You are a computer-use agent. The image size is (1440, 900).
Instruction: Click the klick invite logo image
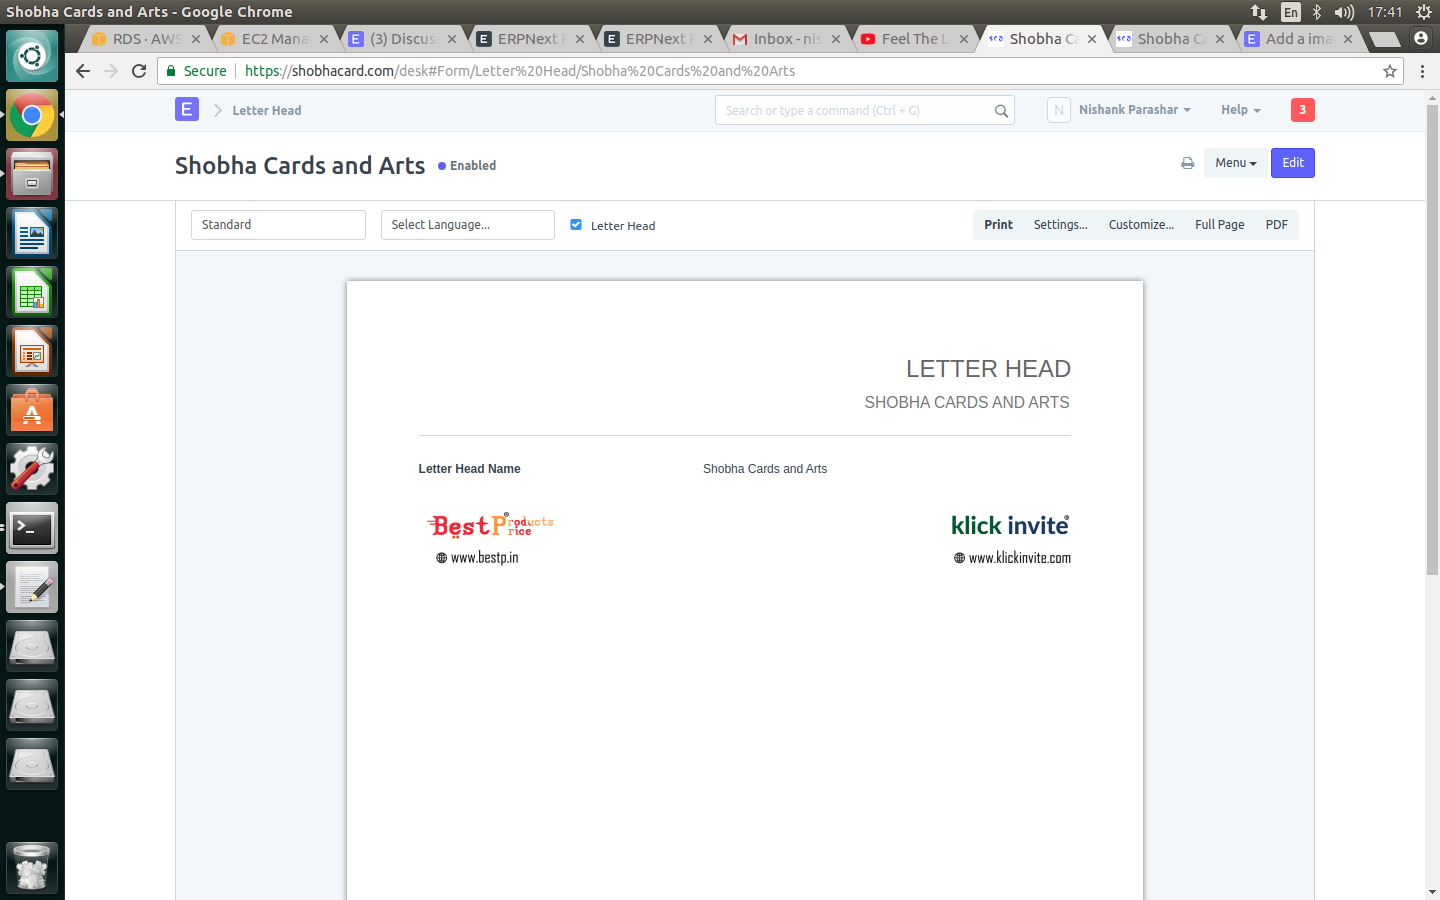1010,525
